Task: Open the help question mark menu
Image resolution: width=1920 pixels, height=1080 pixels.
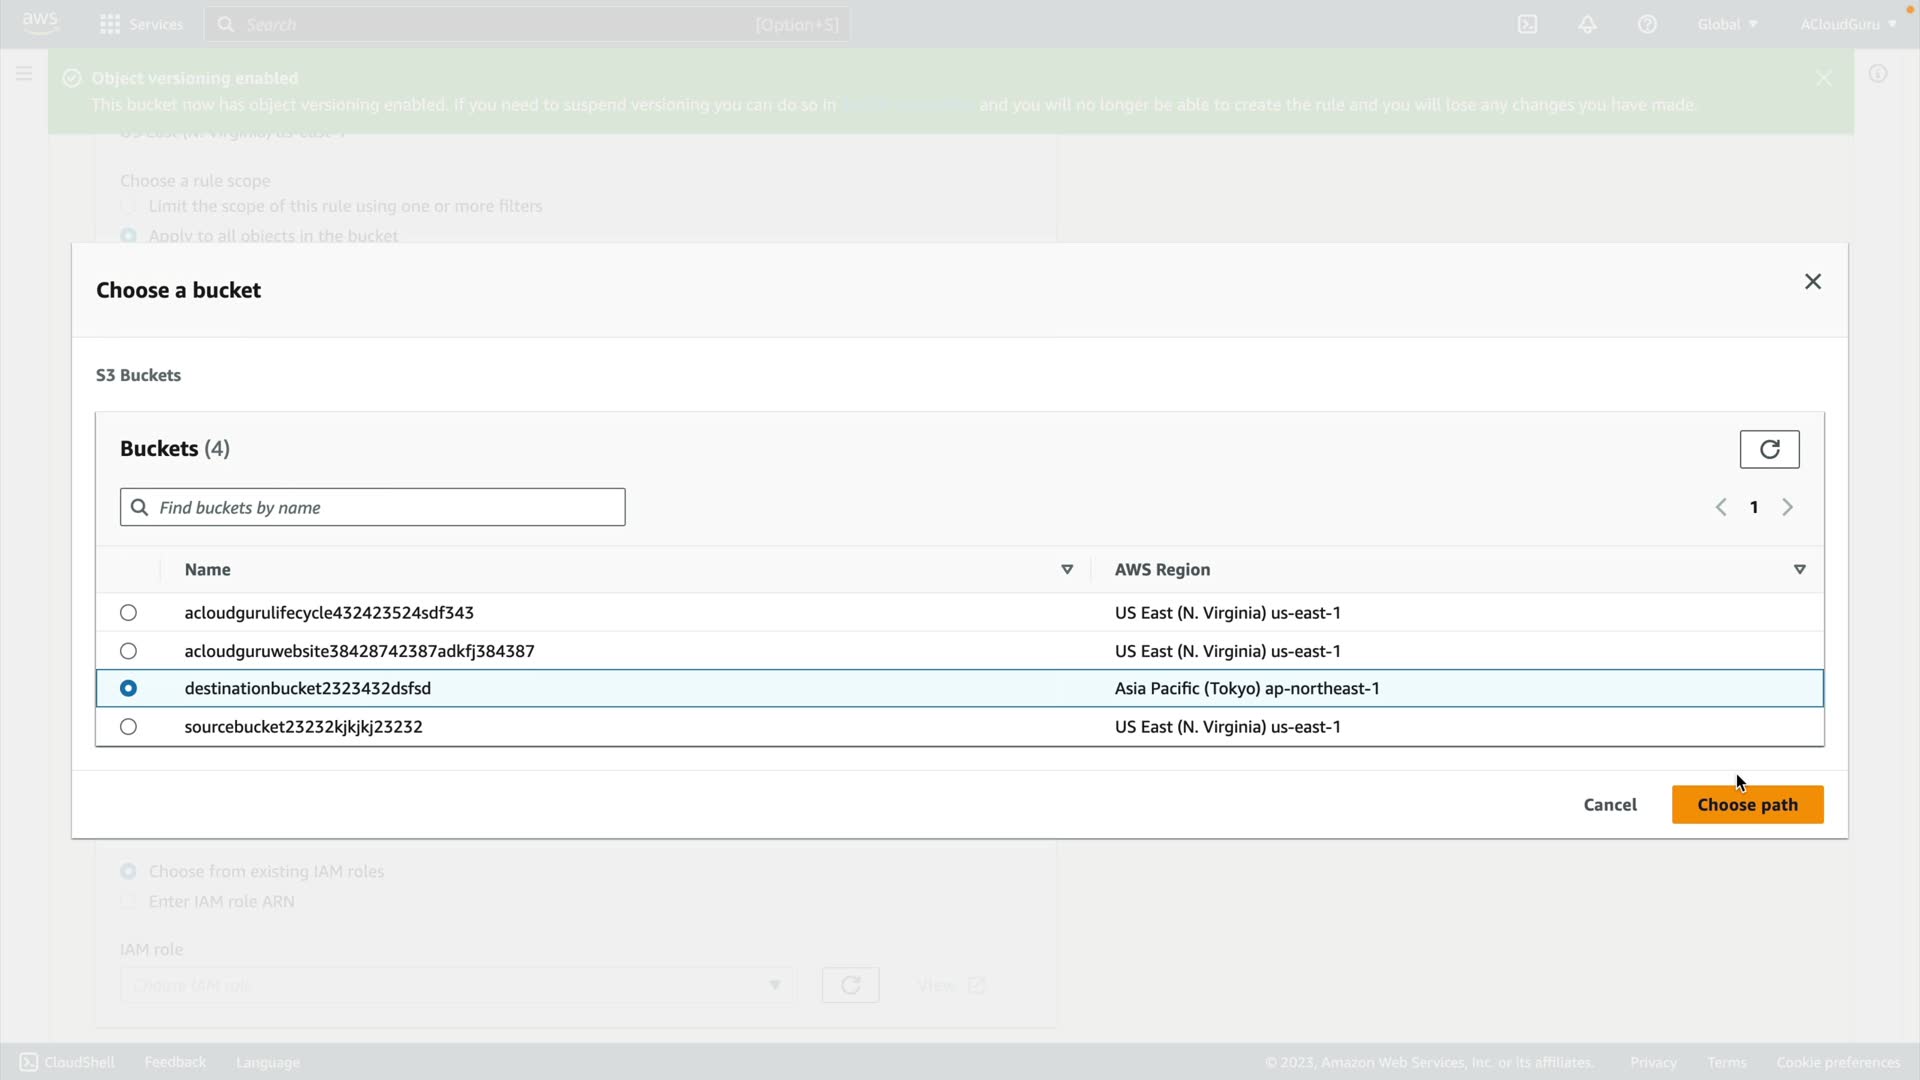Action: (x=1647, y=24)
